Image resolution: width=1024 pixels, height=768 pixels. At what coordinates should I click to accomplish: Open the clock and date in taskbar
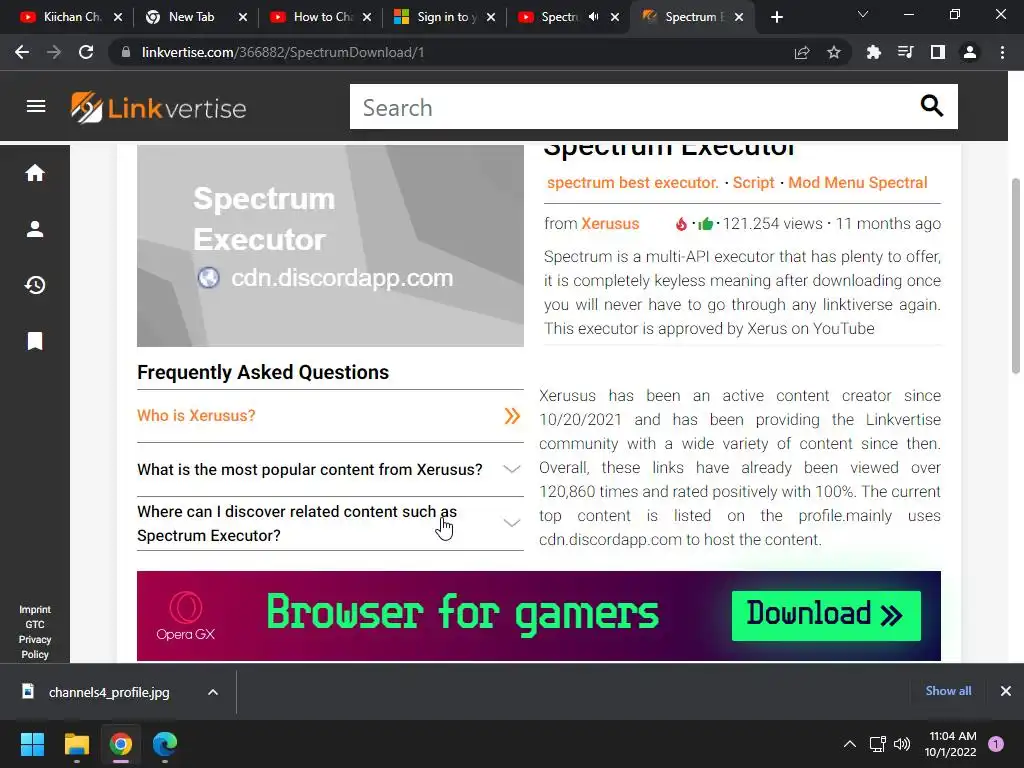point(951,744)
